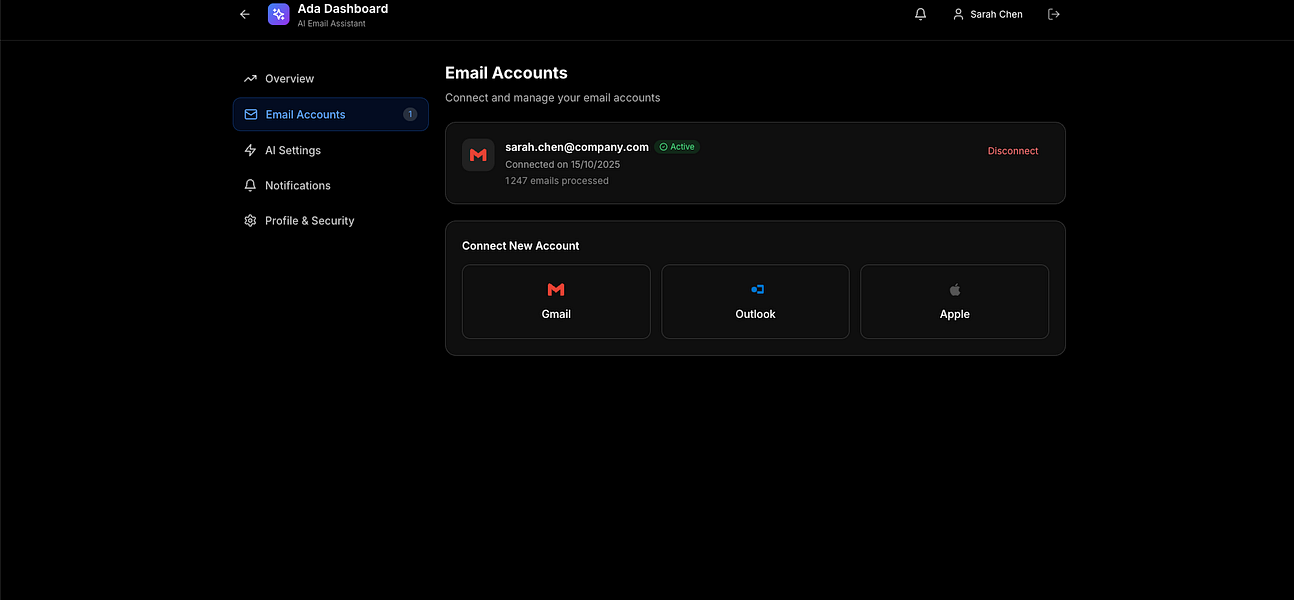
Task: Click Connect and manage your email accounts text
Action: coord(553,98)
